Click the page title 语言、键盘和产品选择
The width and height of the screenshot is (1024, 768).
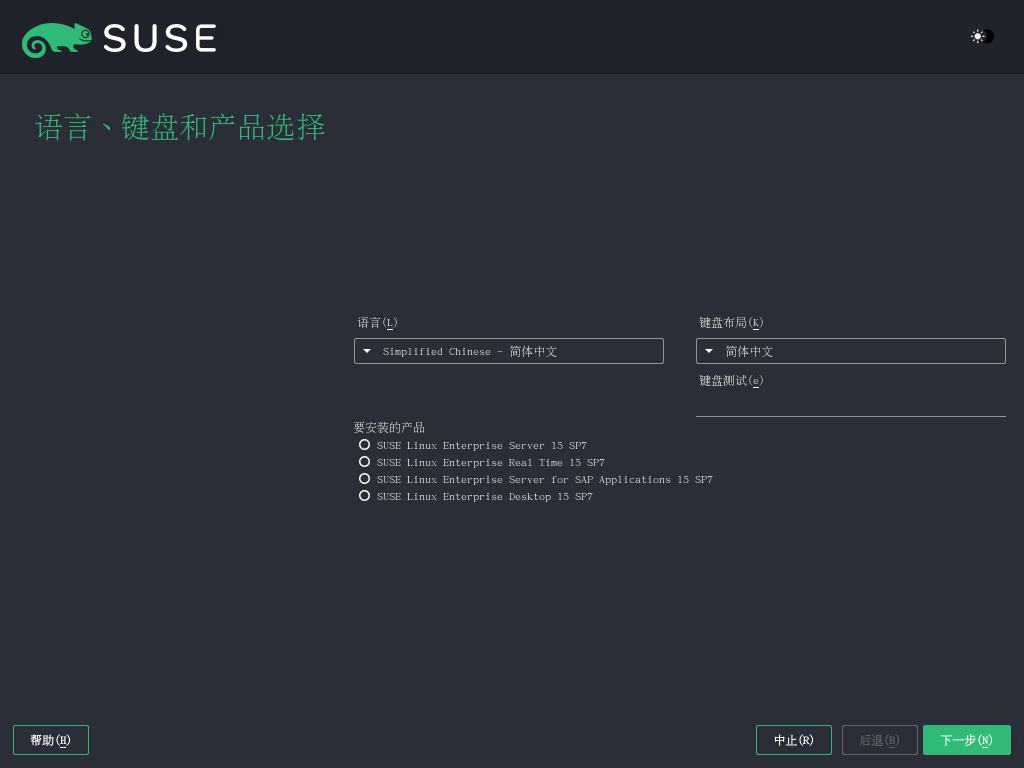pyautogui.click(x=180, y=127)
